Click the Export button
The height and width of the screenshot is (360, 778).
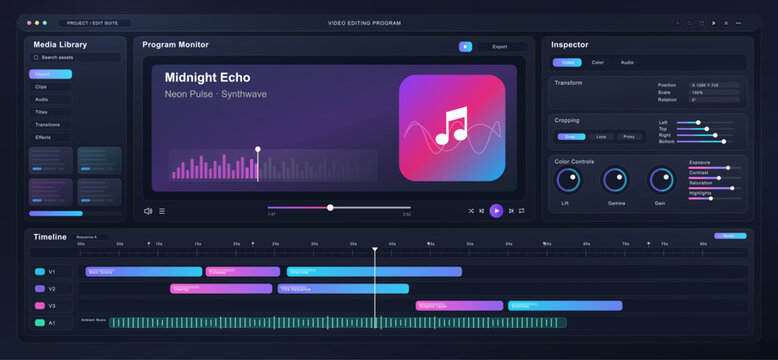pos(502,47)
